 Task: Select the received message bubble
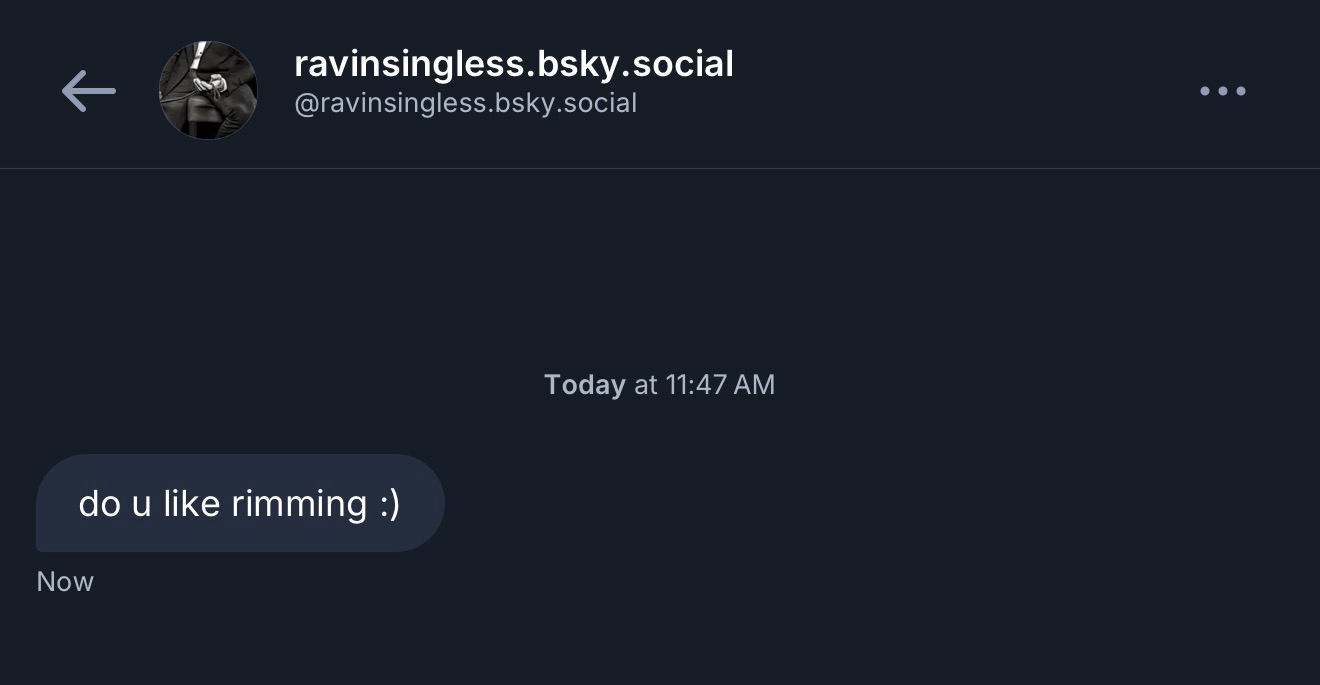click(240, 503)
